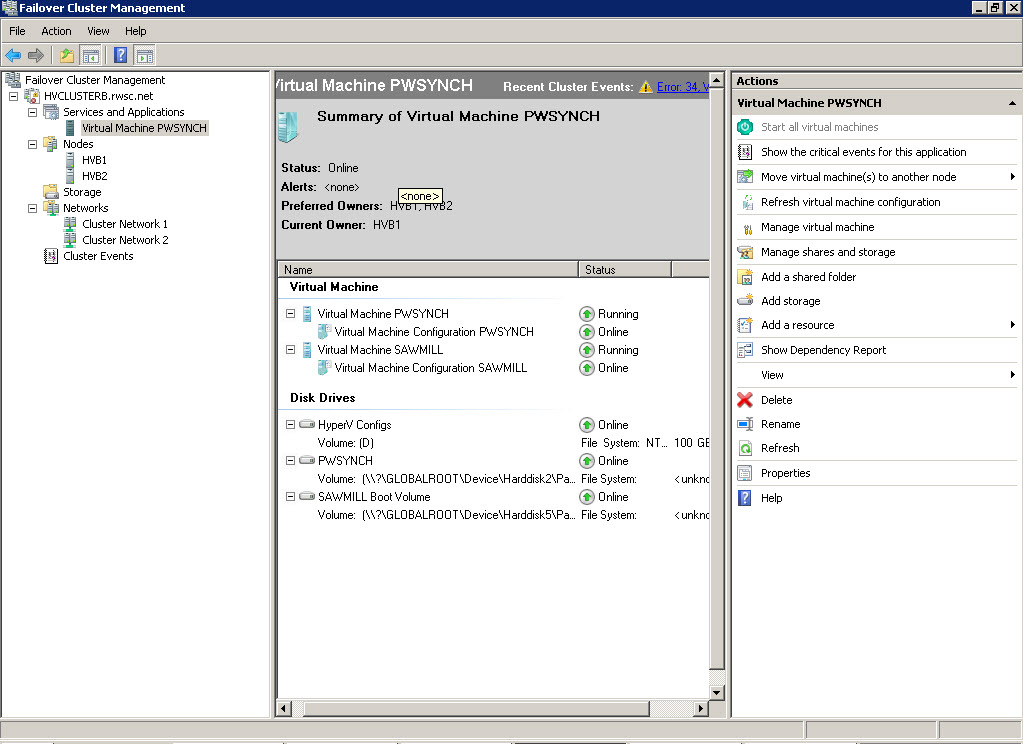Open the View menu in menu bar

pyautogui.click(x=98, y=31)
